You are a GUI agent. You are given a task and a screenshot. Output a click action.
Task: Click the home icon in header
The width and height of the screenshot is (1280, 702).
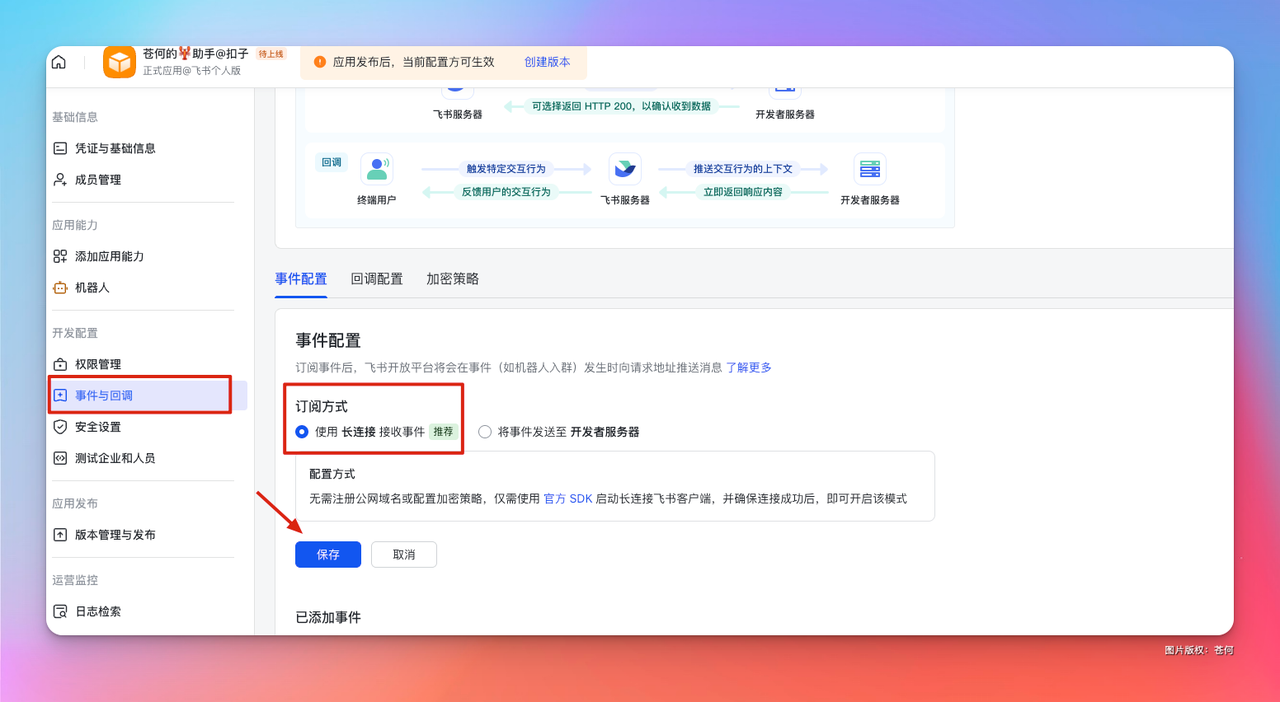click(59, 62)
